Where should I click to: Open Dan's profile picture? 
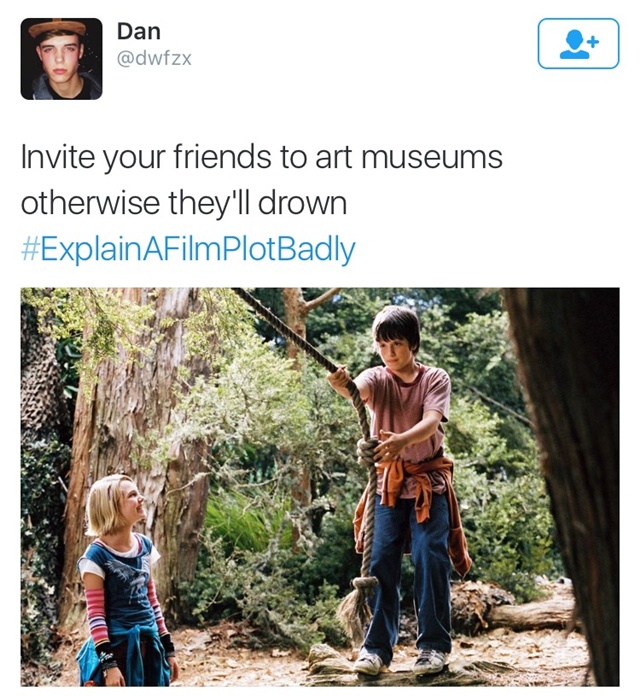(61, 59)
